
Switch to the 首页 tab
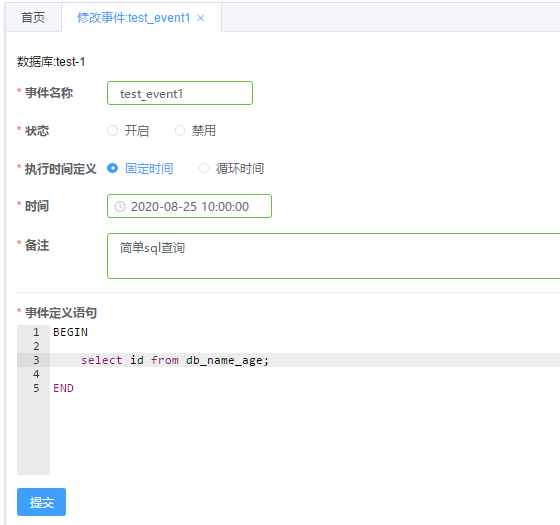[33, 18]
